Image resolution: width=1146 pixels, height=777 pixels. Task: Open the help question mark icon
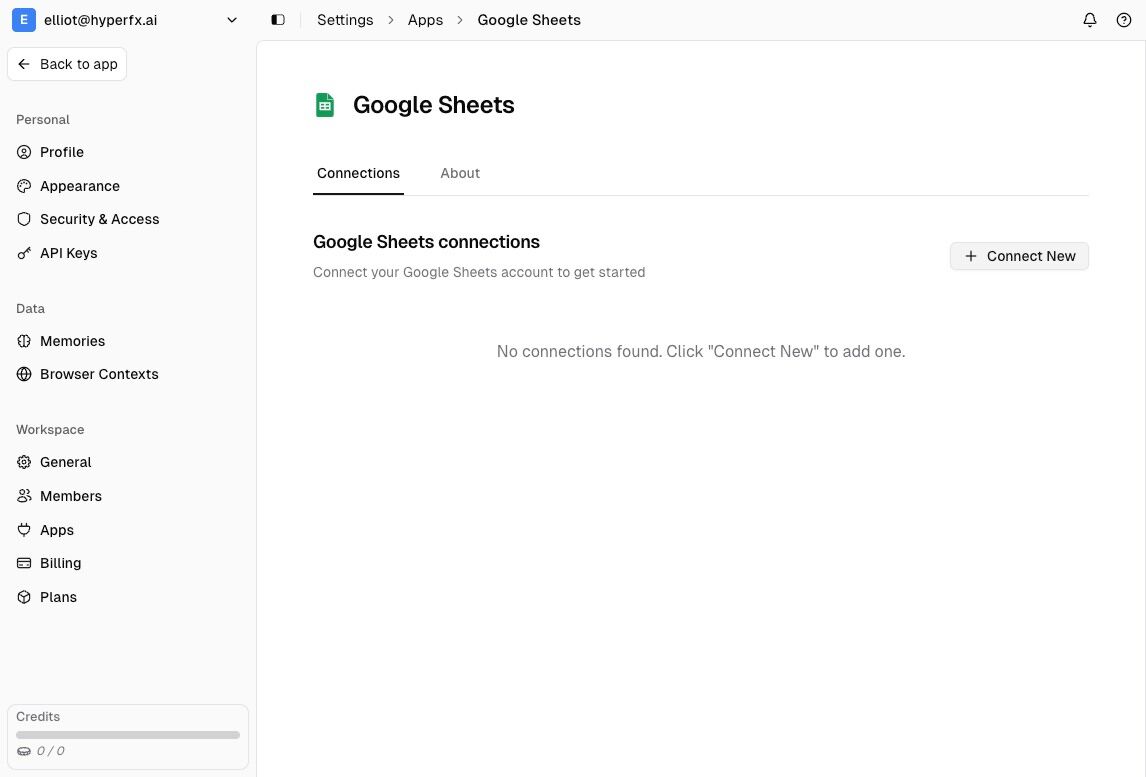pos(1124,20)
